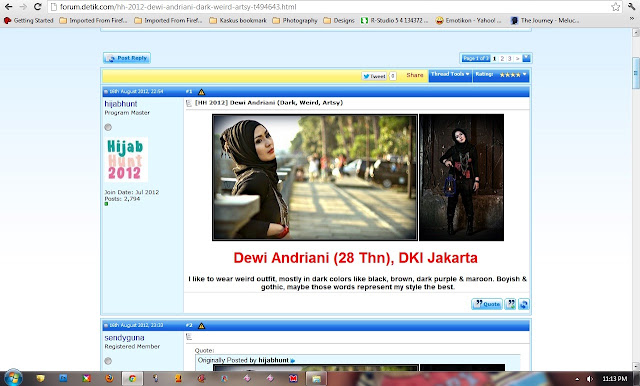The image size is (640, 386).
Task: Open the Page 1 of 3 popup
Action: pyautogui.click(x=476, y=58)
